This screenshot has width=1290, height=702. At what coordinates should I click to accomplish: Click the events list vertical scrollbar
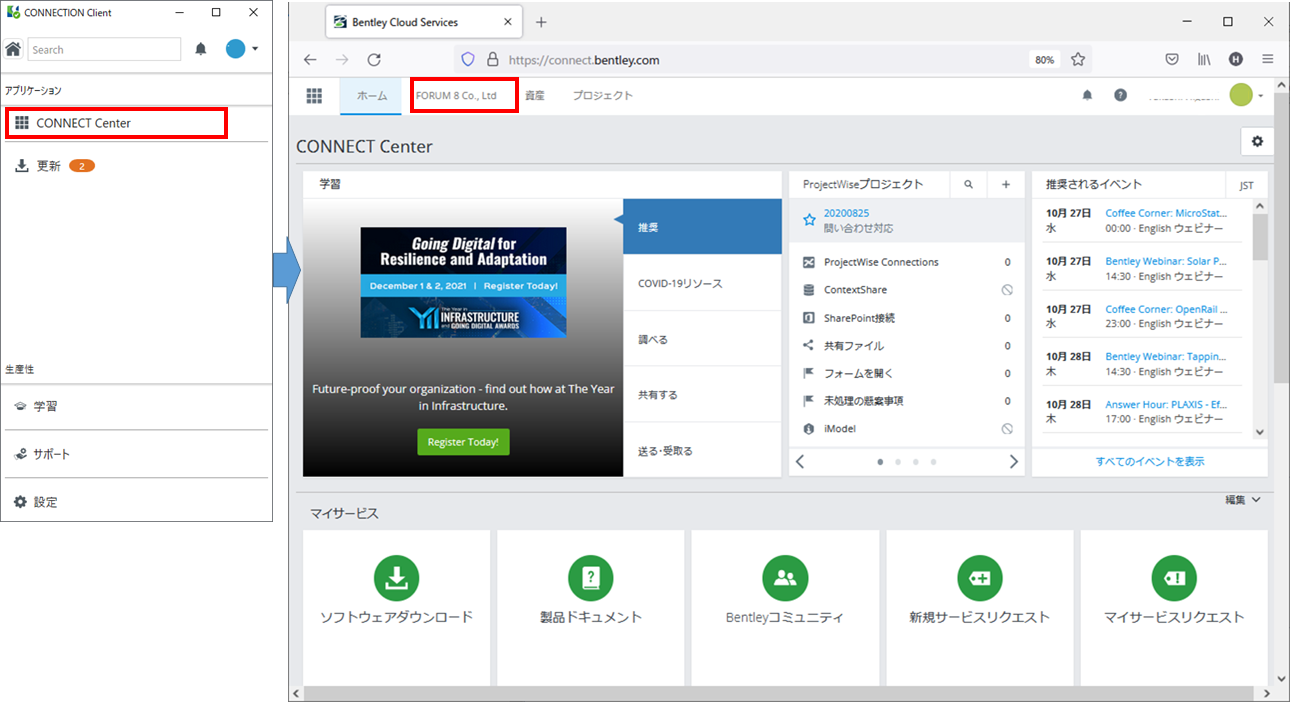pos(1260,318)
